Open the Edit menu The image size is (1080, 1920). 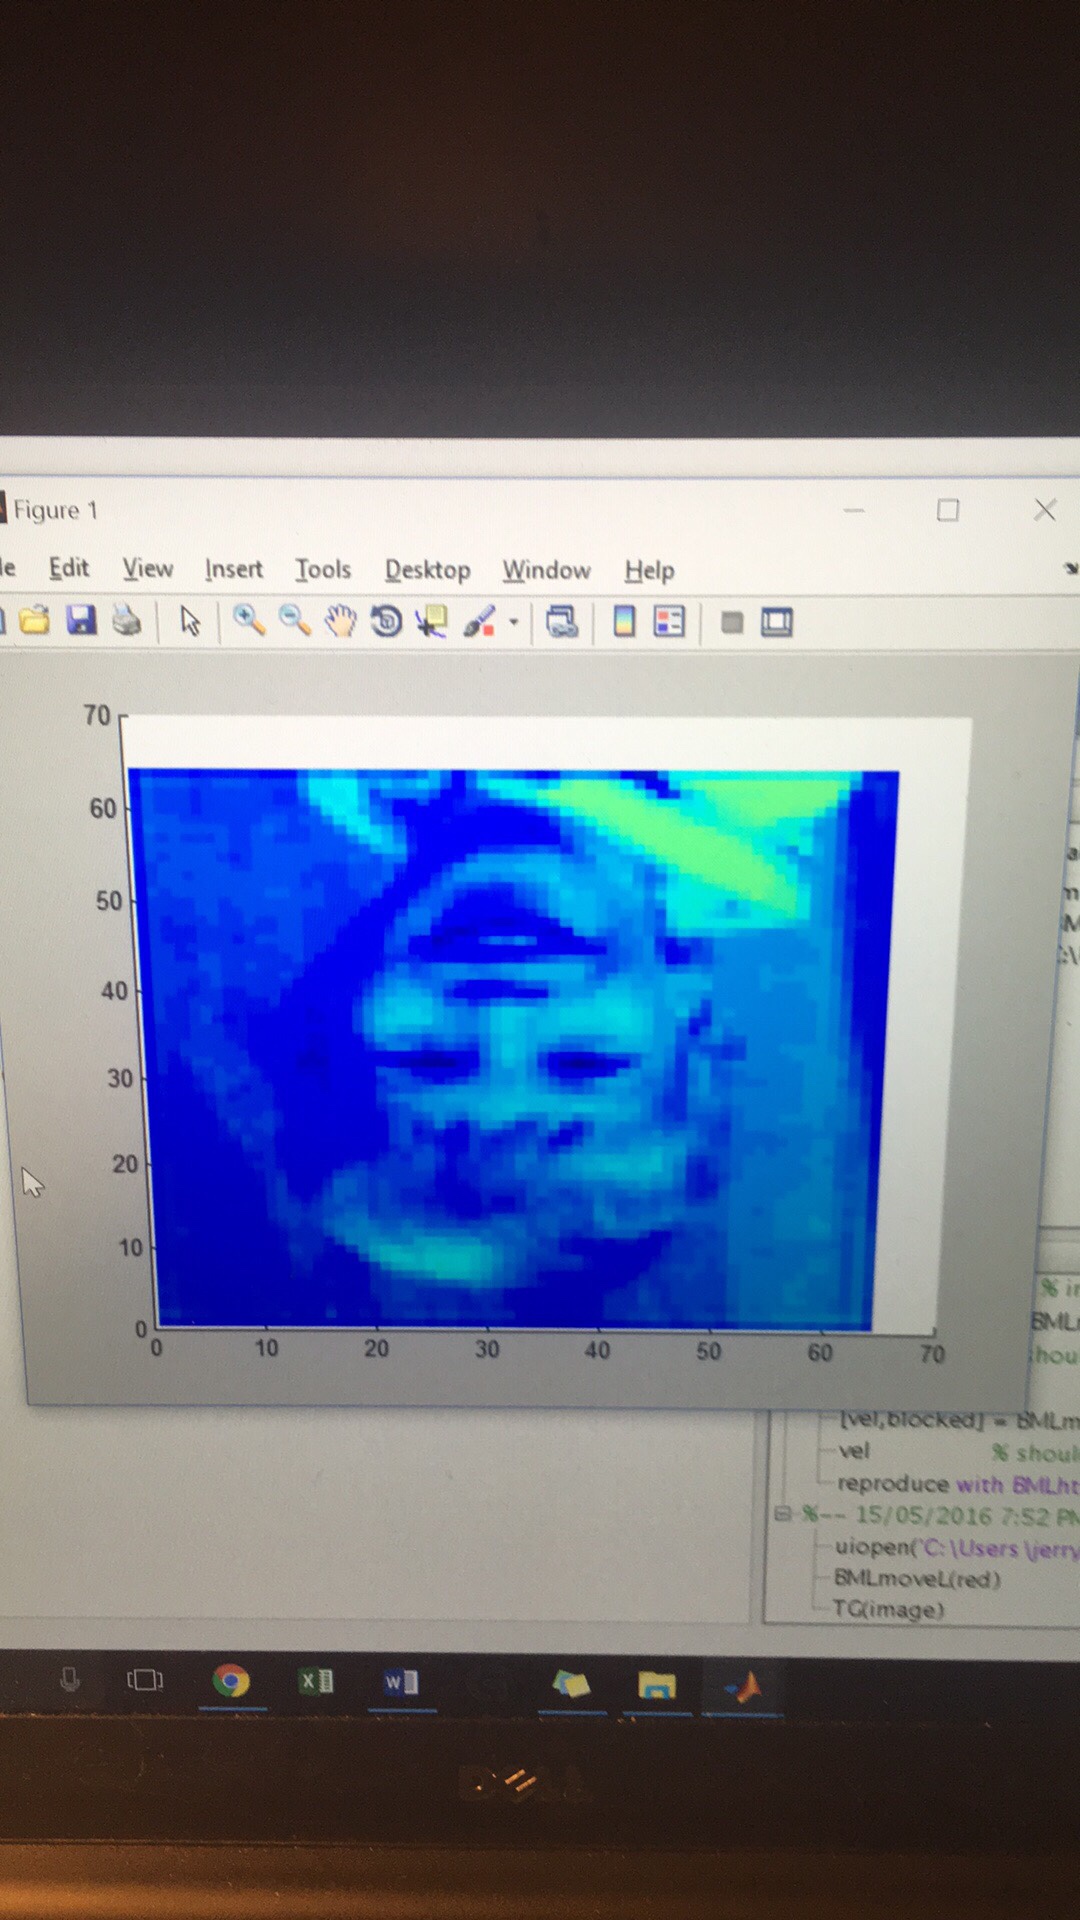69,568
